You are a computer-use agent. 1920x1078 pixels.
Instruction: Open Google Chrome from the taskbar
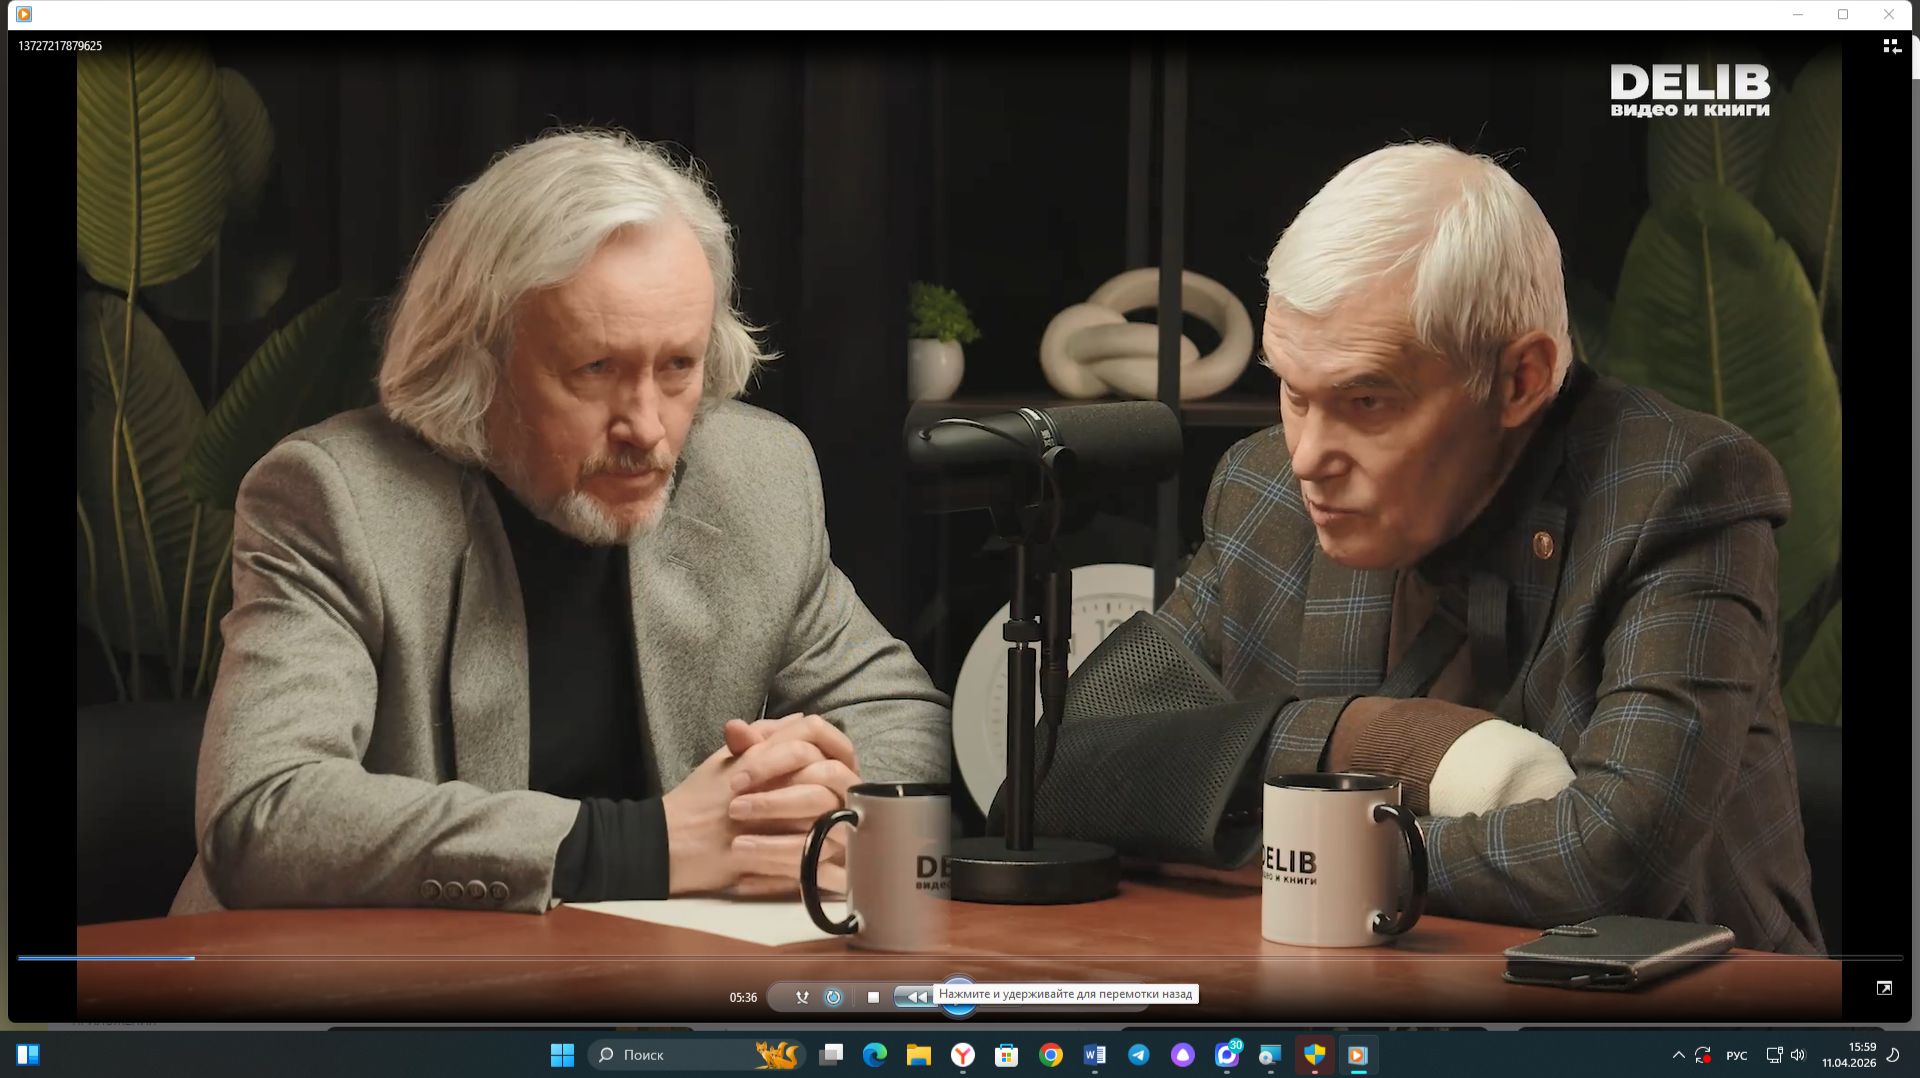pyautogui.click(x=1051, y=1055)
